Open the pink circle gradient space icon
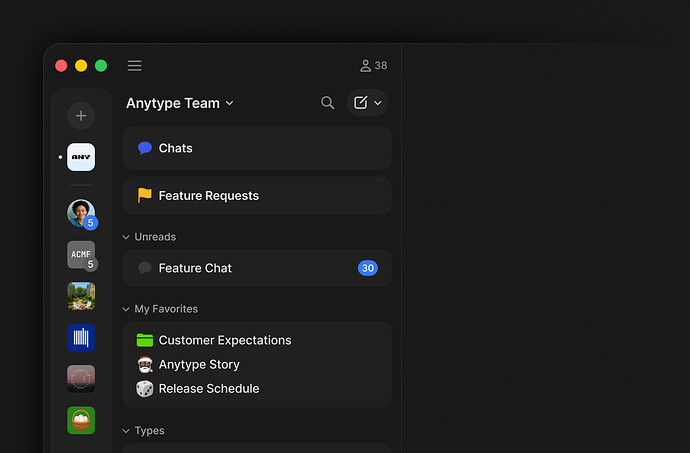The width and height of the screenshot is (690, 453). pyautogui.click(x=81, y=379)
